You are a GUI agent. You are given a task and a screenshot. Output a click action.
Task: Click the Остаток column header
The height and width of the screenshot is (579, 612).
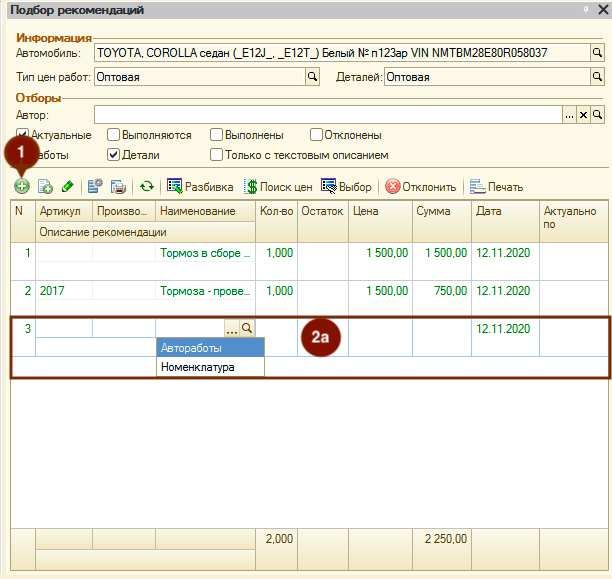(x=323, y=221)
